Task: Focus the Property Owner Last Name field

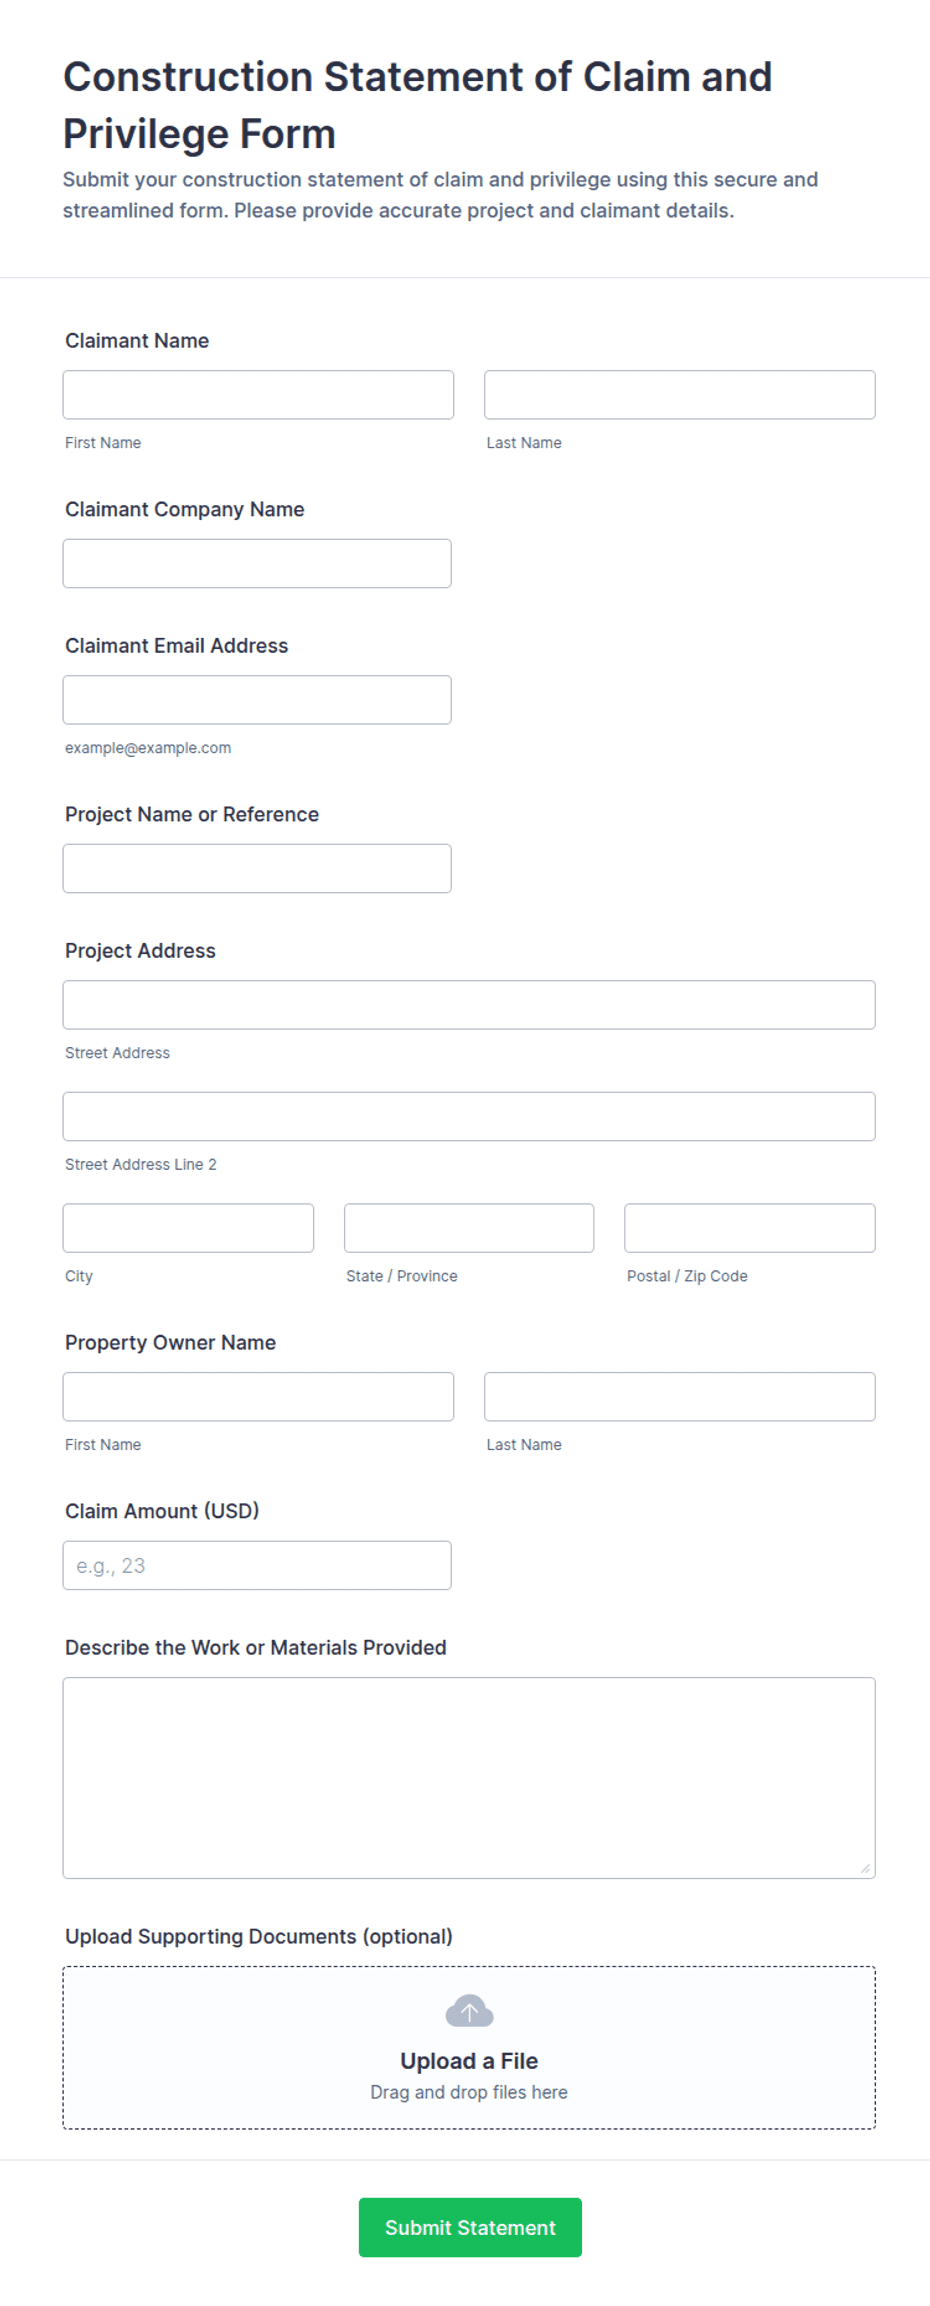Action: pyautogui.click(x=680, y=1396)
